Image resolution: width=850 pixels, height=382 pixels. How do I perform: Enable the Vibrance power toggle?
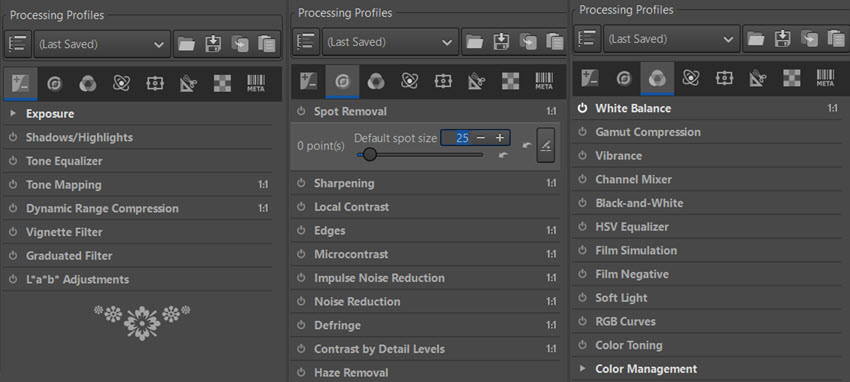(583, 156)
